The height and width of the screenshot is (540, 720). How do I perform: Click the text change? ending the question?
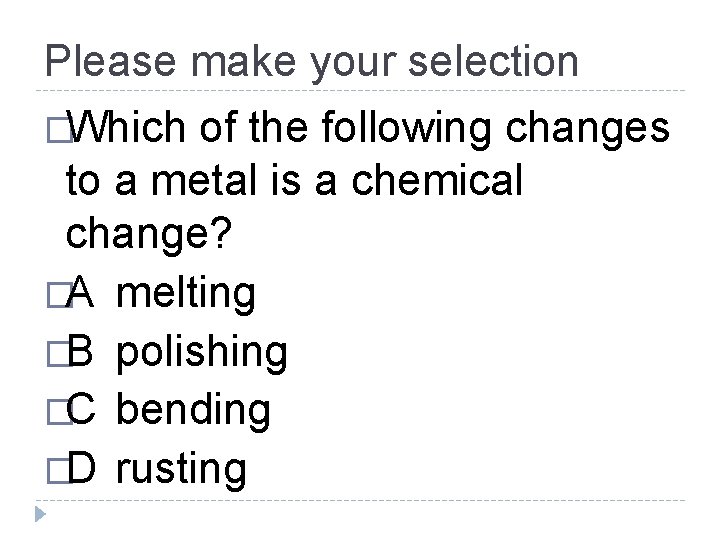[x=149, y=236]
